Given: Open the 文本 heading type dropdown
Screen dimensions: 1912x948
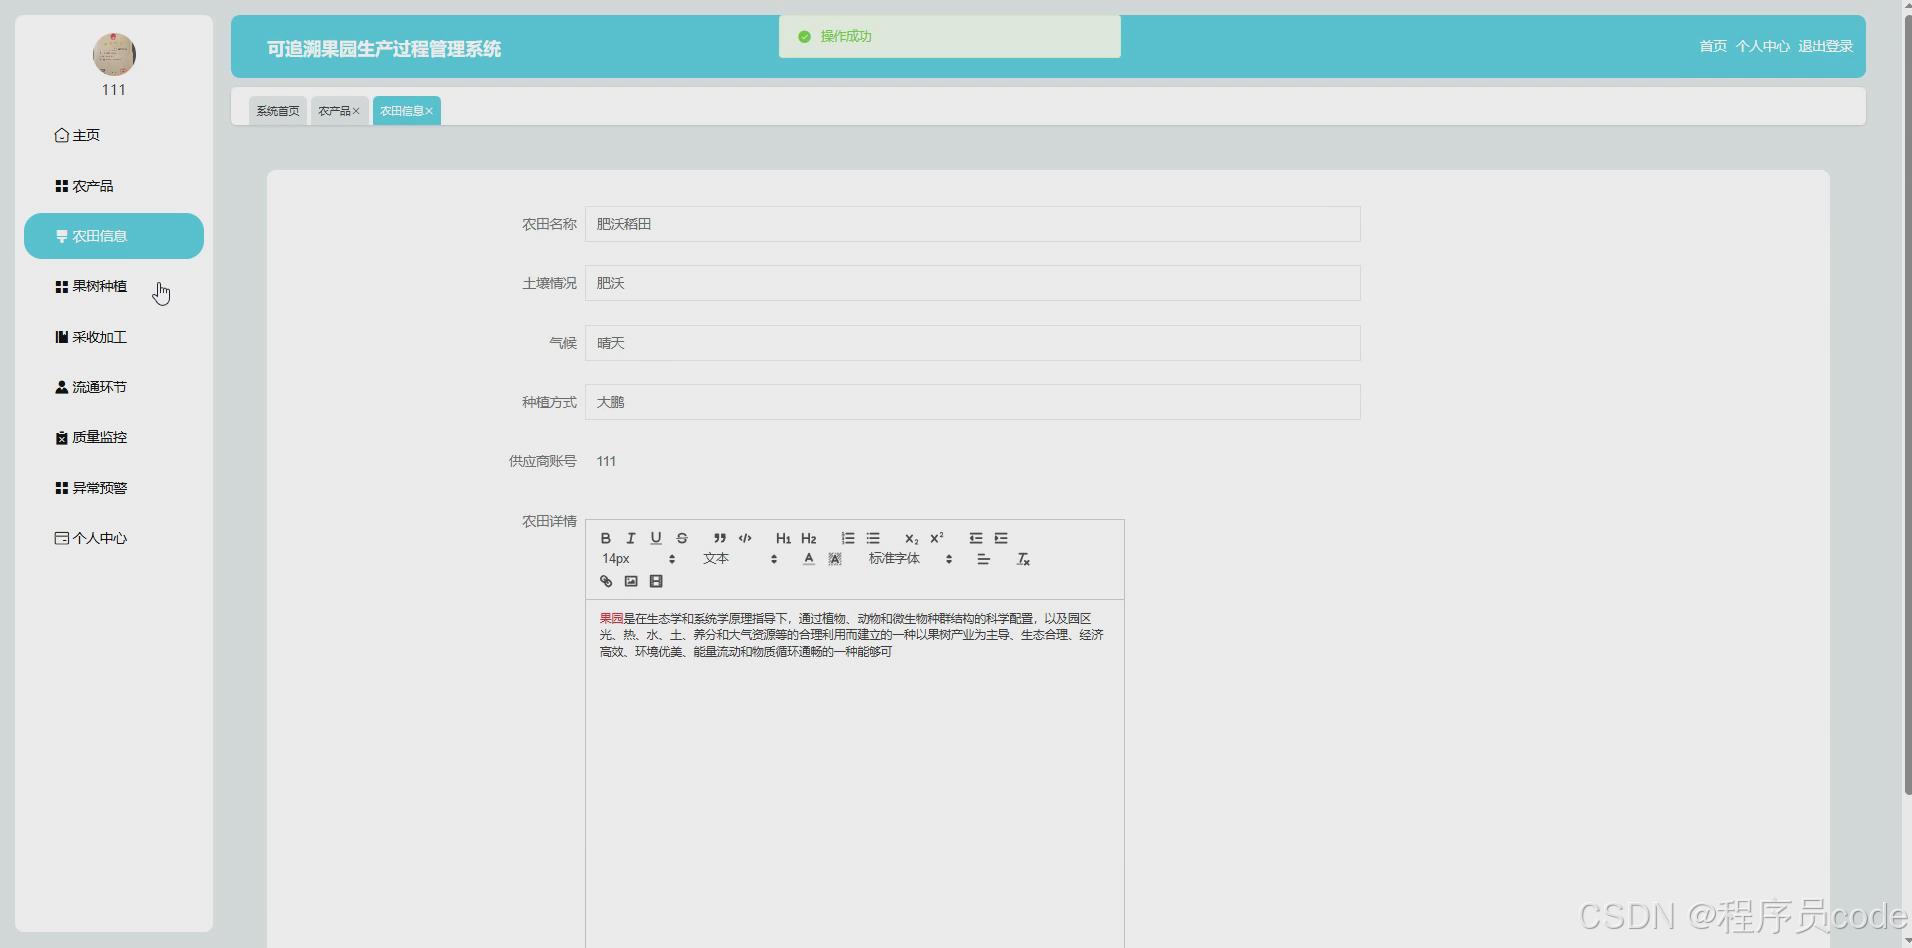Looking at the screenshot, I should (740, 559).
